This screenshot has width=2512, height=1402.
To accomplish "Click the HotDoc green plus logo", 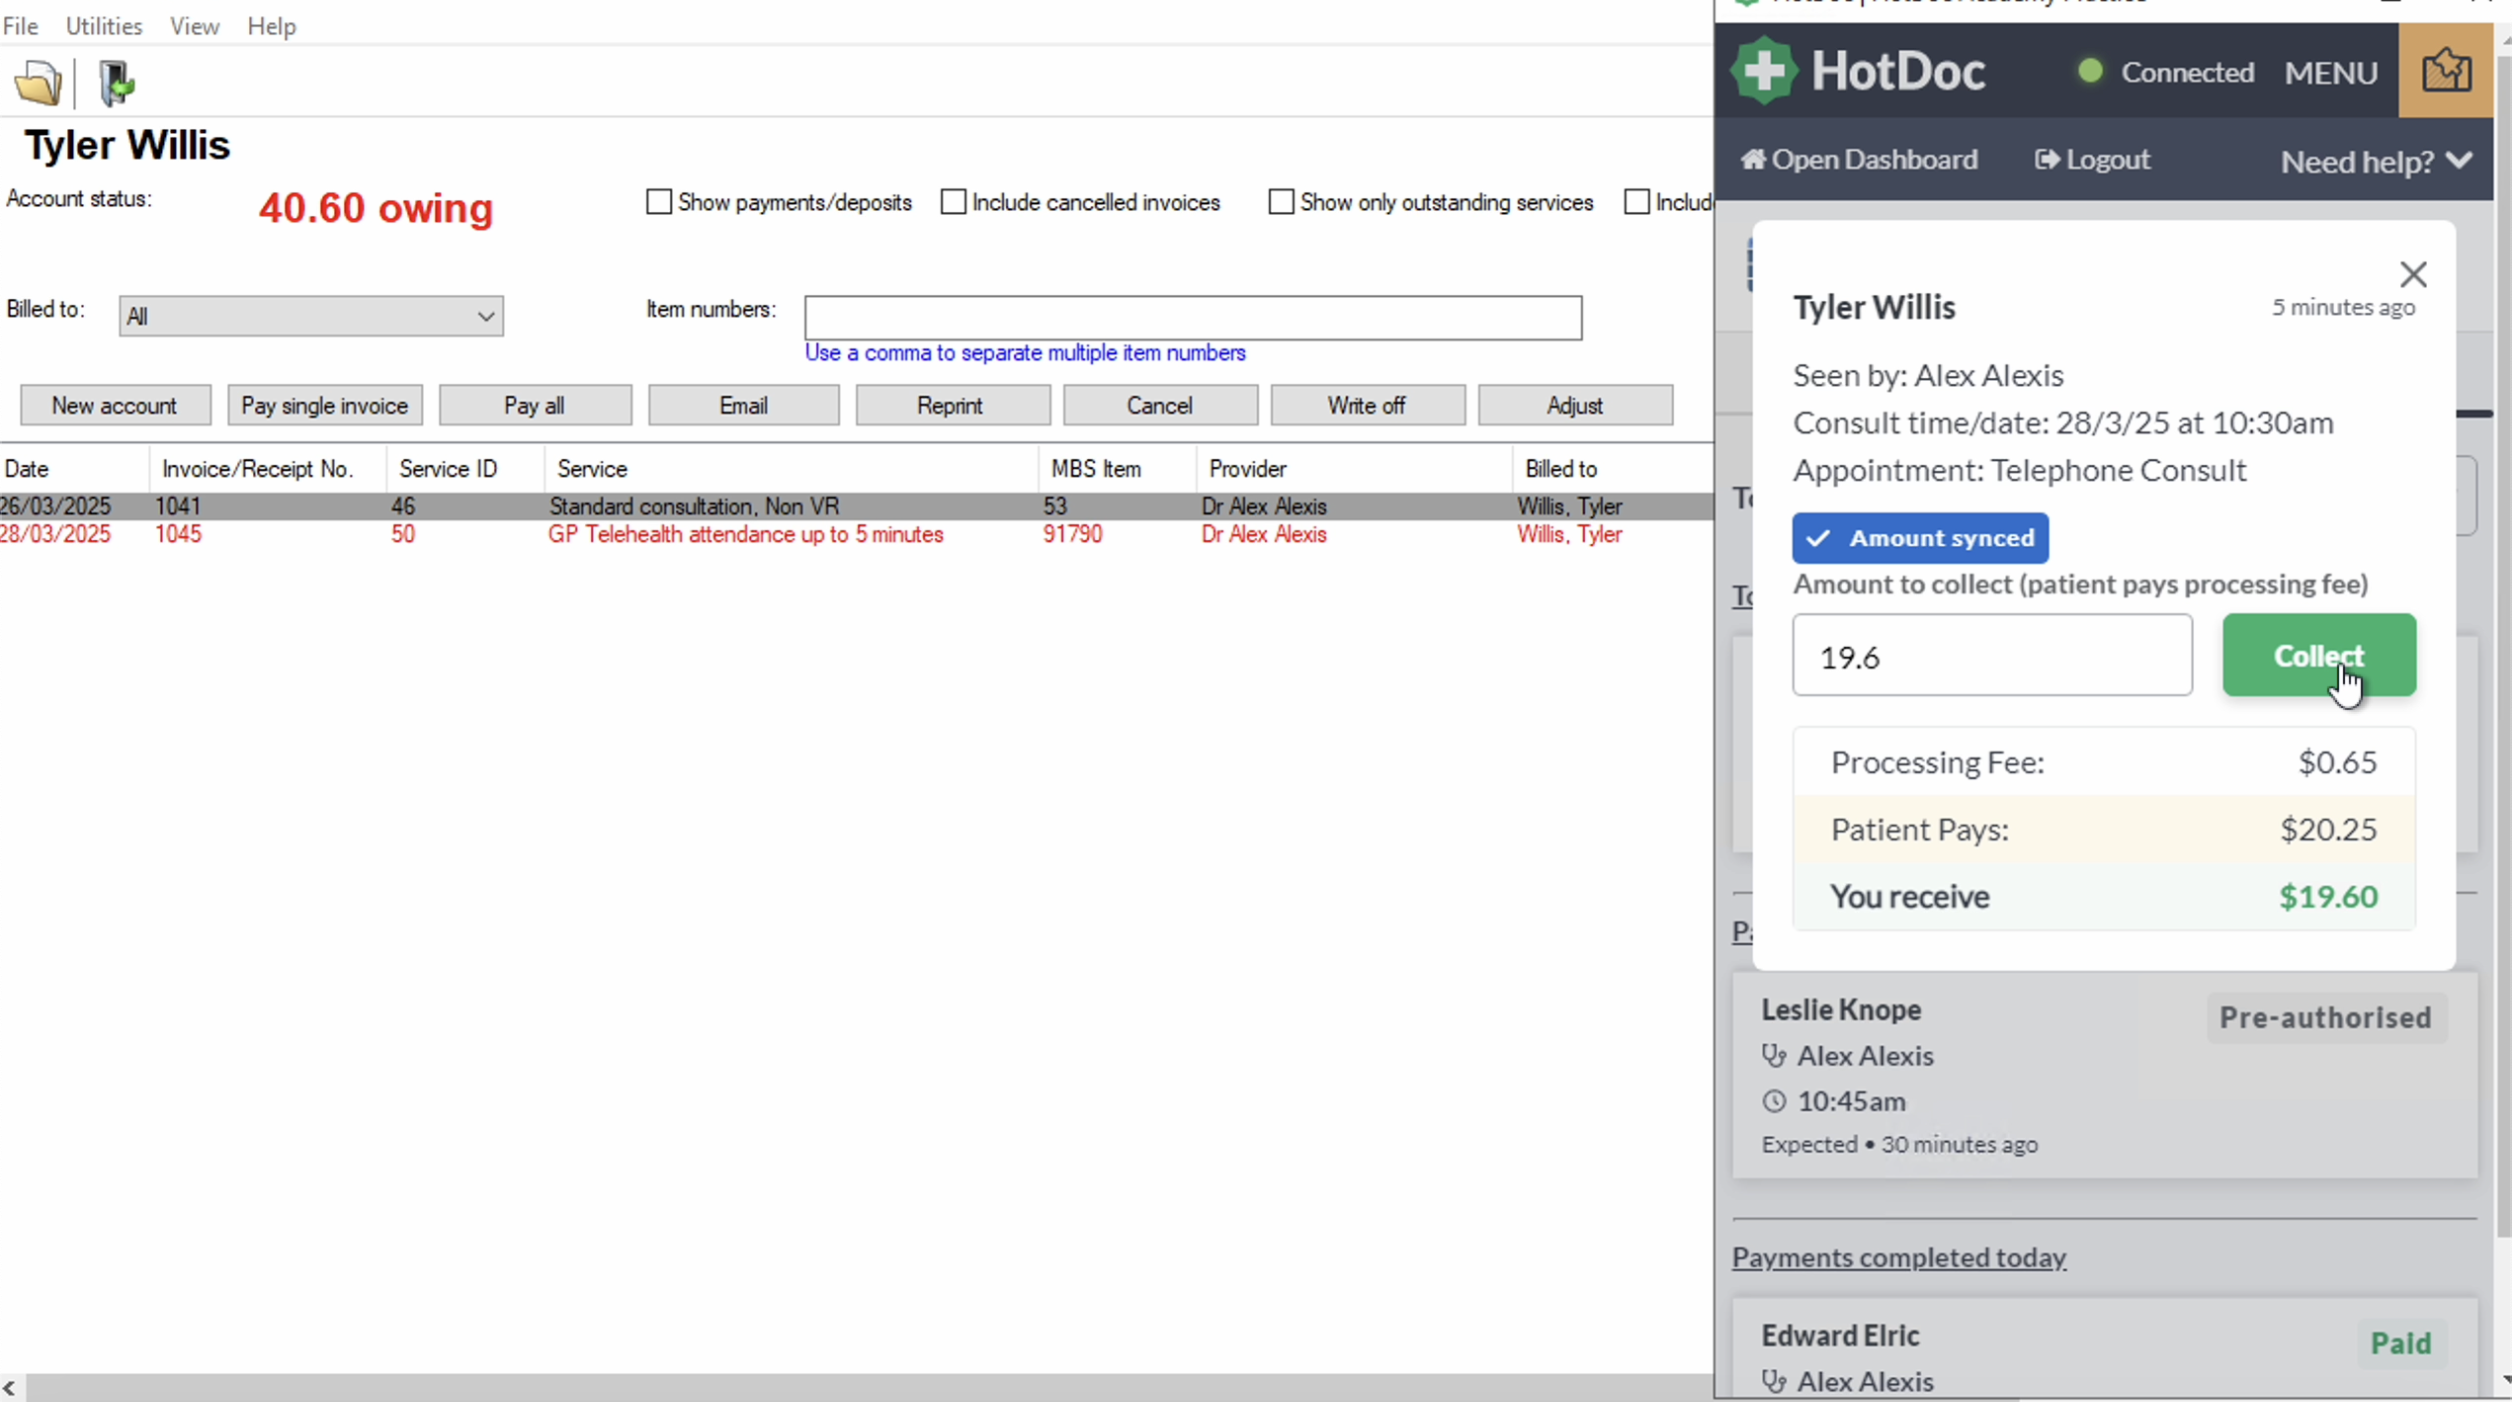I will pyautogui.click(x=1764, y=71).
